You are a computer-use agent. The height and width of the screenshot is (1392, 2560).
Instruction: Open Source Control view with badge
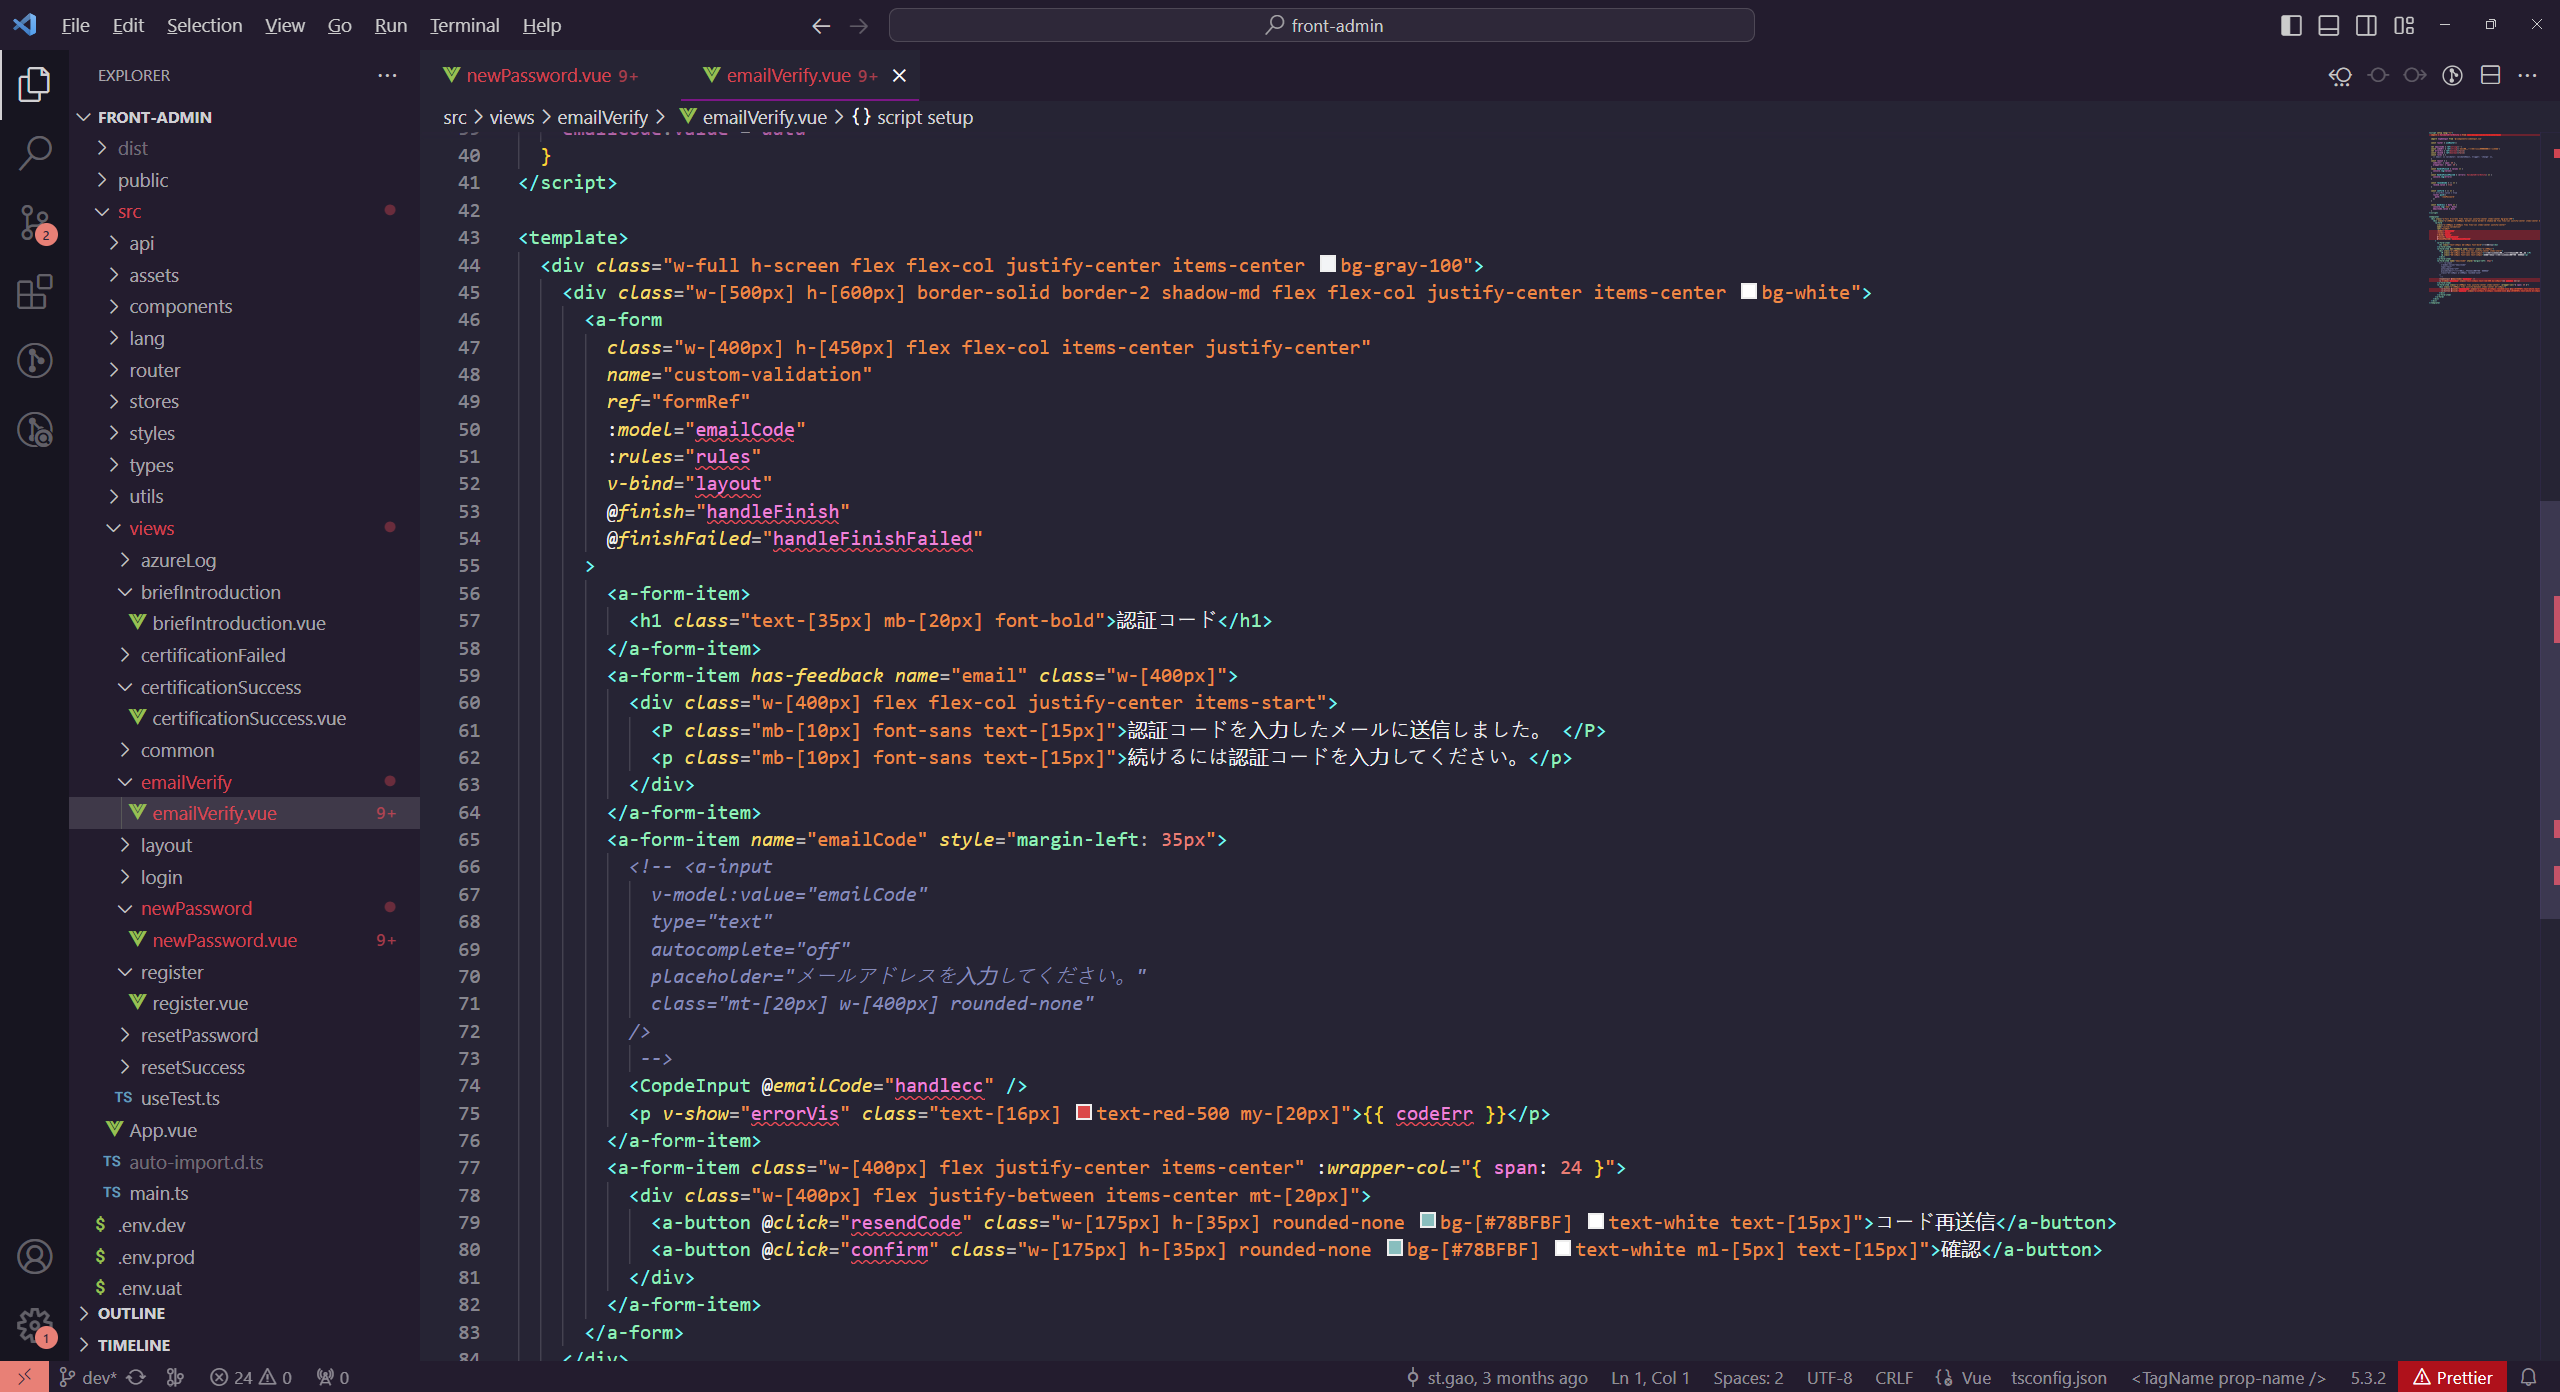[x=34, y=223]
